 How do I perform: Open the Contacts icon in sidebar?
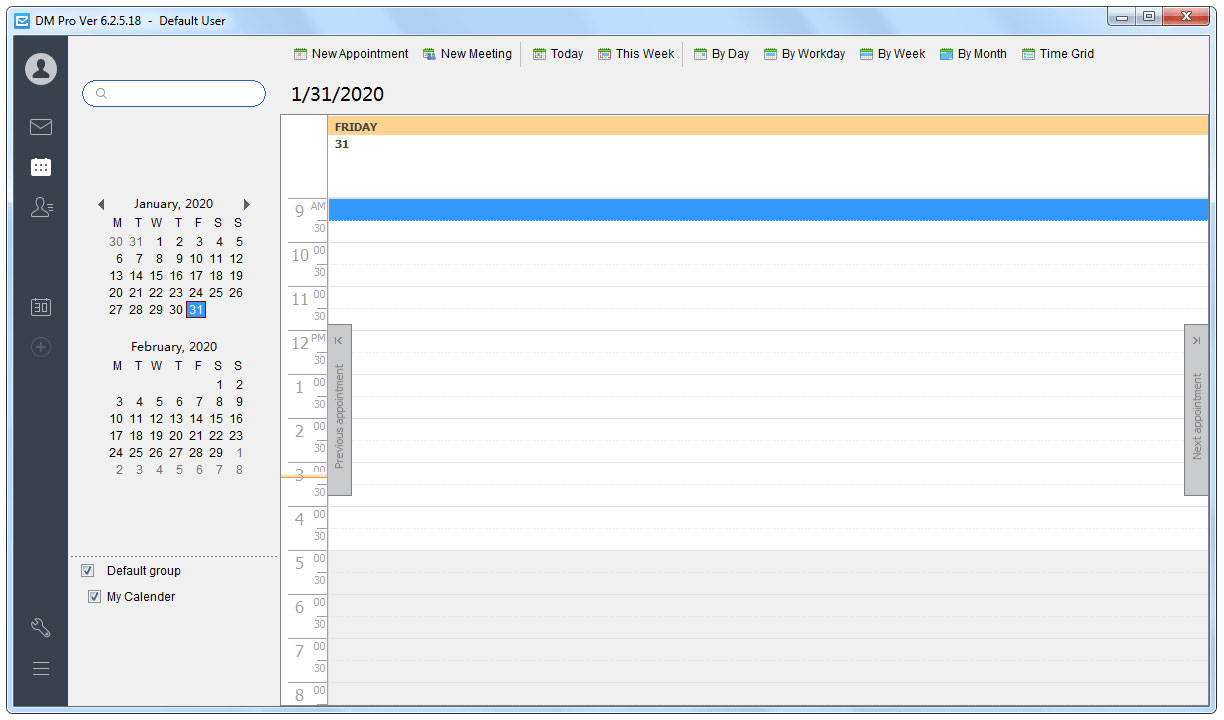pyautogui.click(x=41, y=207)
